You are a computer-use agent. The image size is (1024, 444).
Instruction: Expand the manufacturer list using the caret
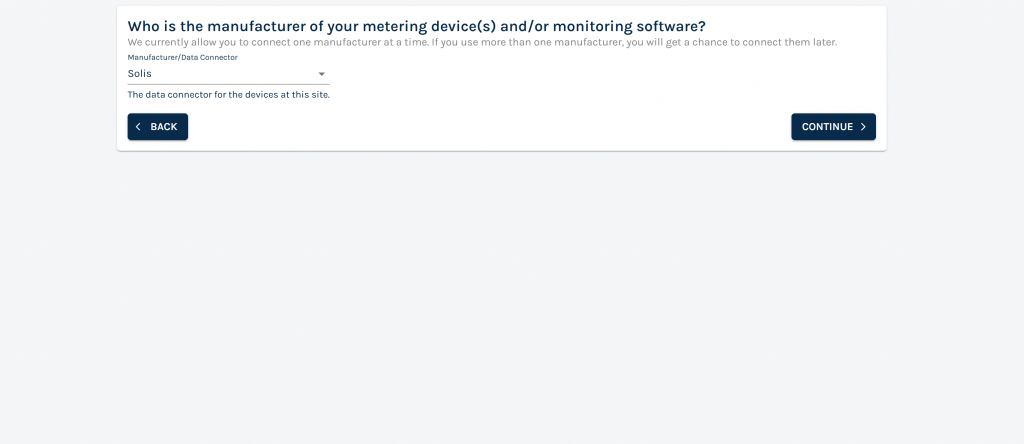(321, 74)
